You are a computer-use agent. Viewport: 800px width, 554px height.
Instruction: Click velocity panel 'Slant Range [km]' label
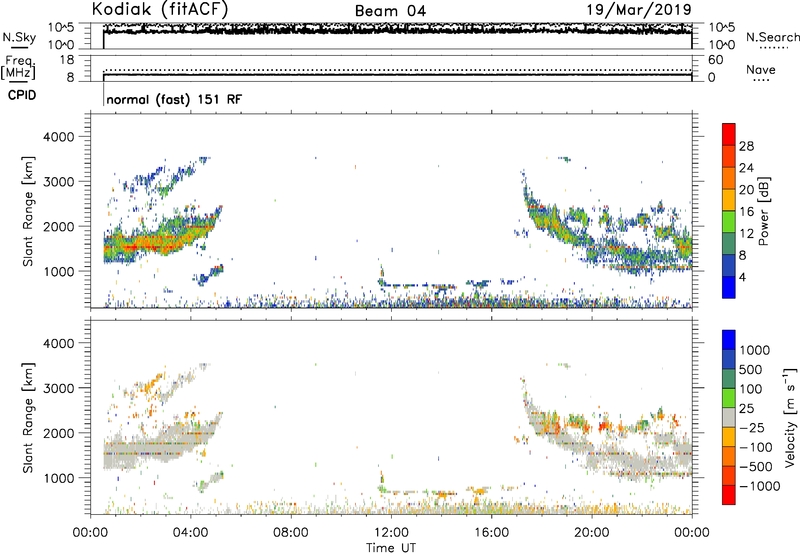28,417
